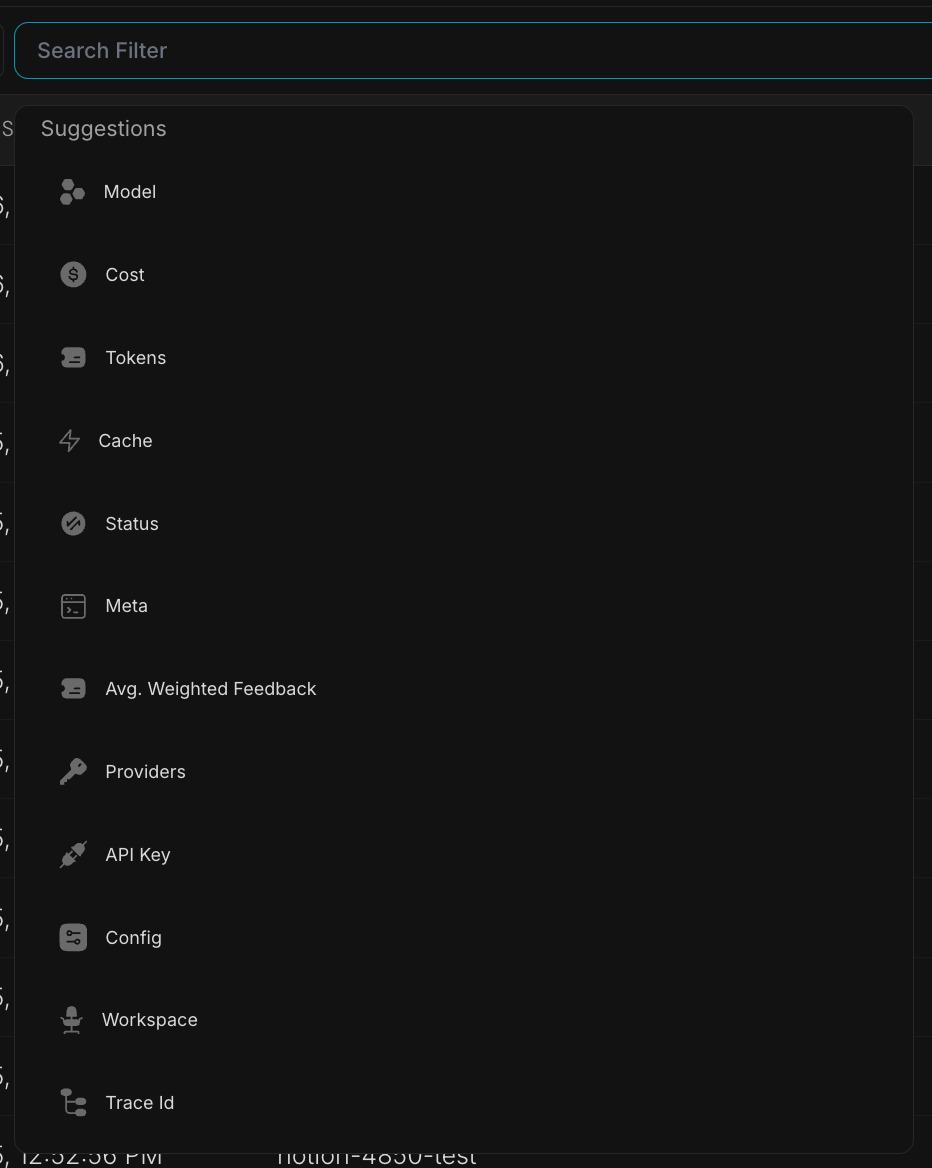
Task: Click the API Key plug icon
Action: tap(73, 854)
